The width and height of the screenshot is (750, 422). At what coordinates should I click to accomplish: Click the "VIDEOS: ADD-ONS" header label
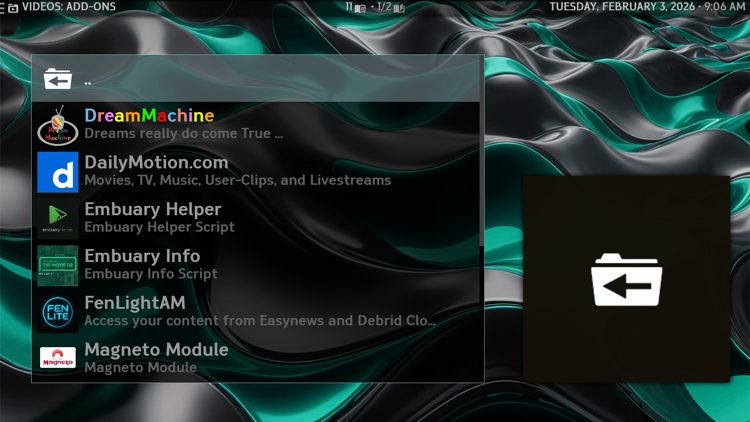69,7
